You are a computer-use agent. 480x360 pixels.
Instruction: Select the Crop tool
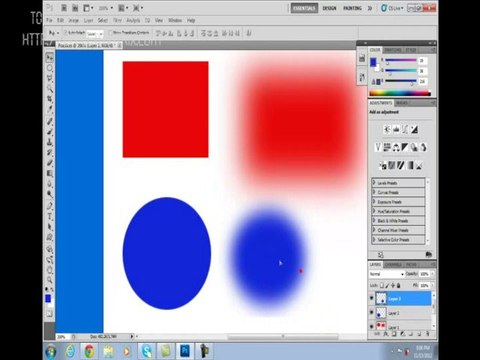tap(50, 99)
